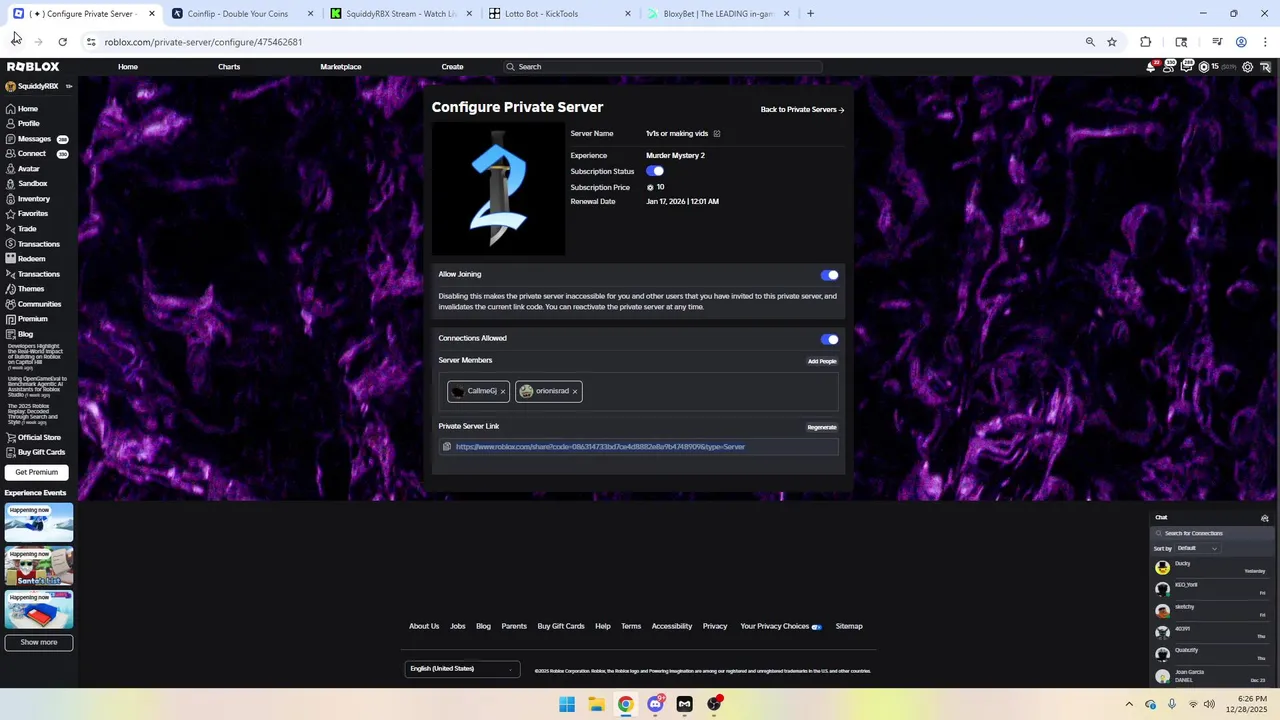Open Favorites in the sidebar
Image resolution: width=1280 pixels, height=720 pixels.
32,213
